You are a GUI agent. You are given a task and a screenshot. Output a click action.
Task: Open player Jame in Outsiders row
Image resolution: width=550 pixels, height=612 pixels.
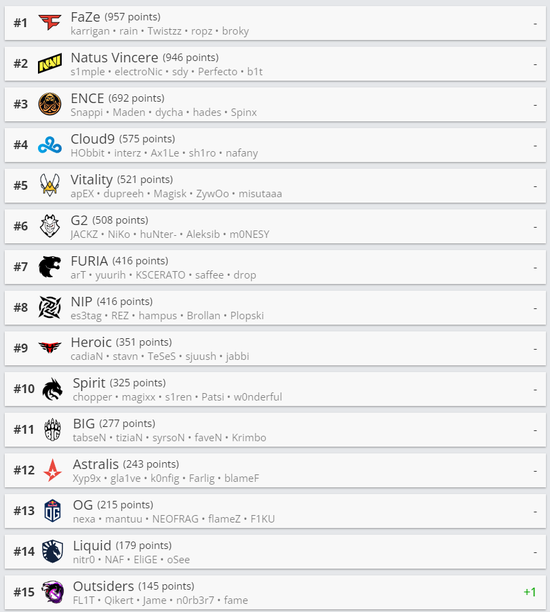tap(155, 600)
